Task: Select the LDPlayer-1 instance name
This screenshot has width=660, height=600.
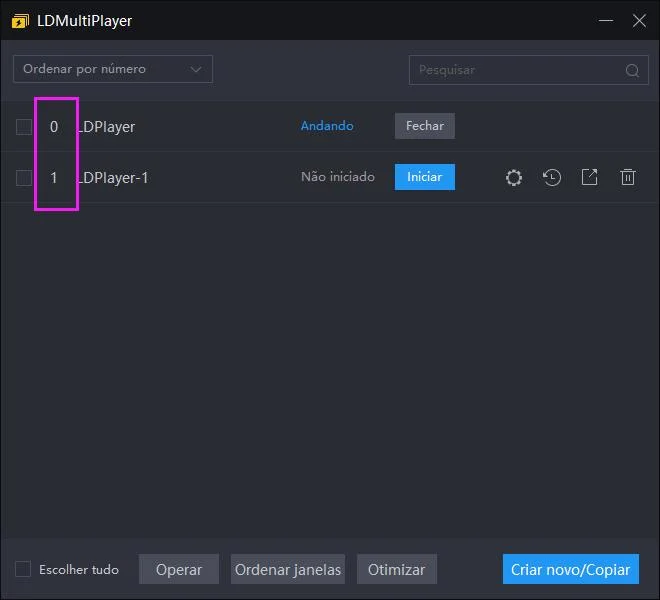Action: (113, 178)
